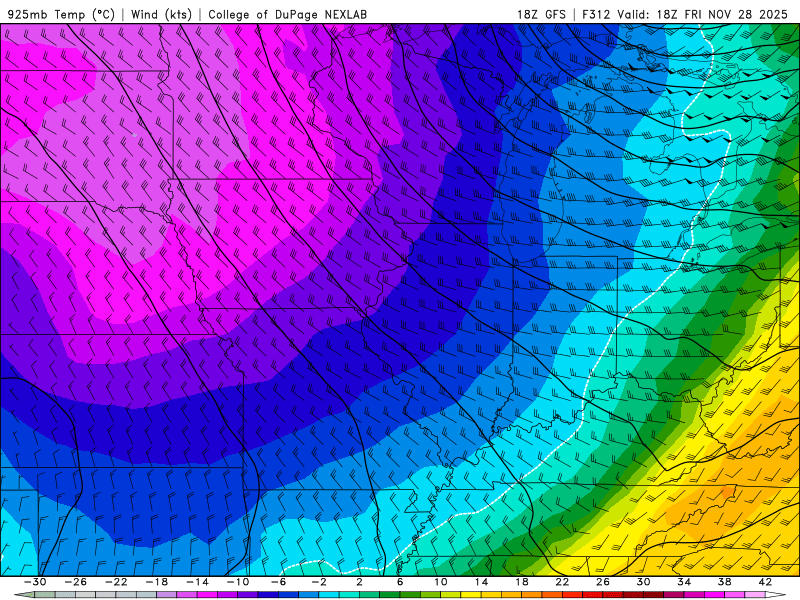800x600 pixels.
Task: Click the -30 colorbar scale label
Action: [35, 582]
